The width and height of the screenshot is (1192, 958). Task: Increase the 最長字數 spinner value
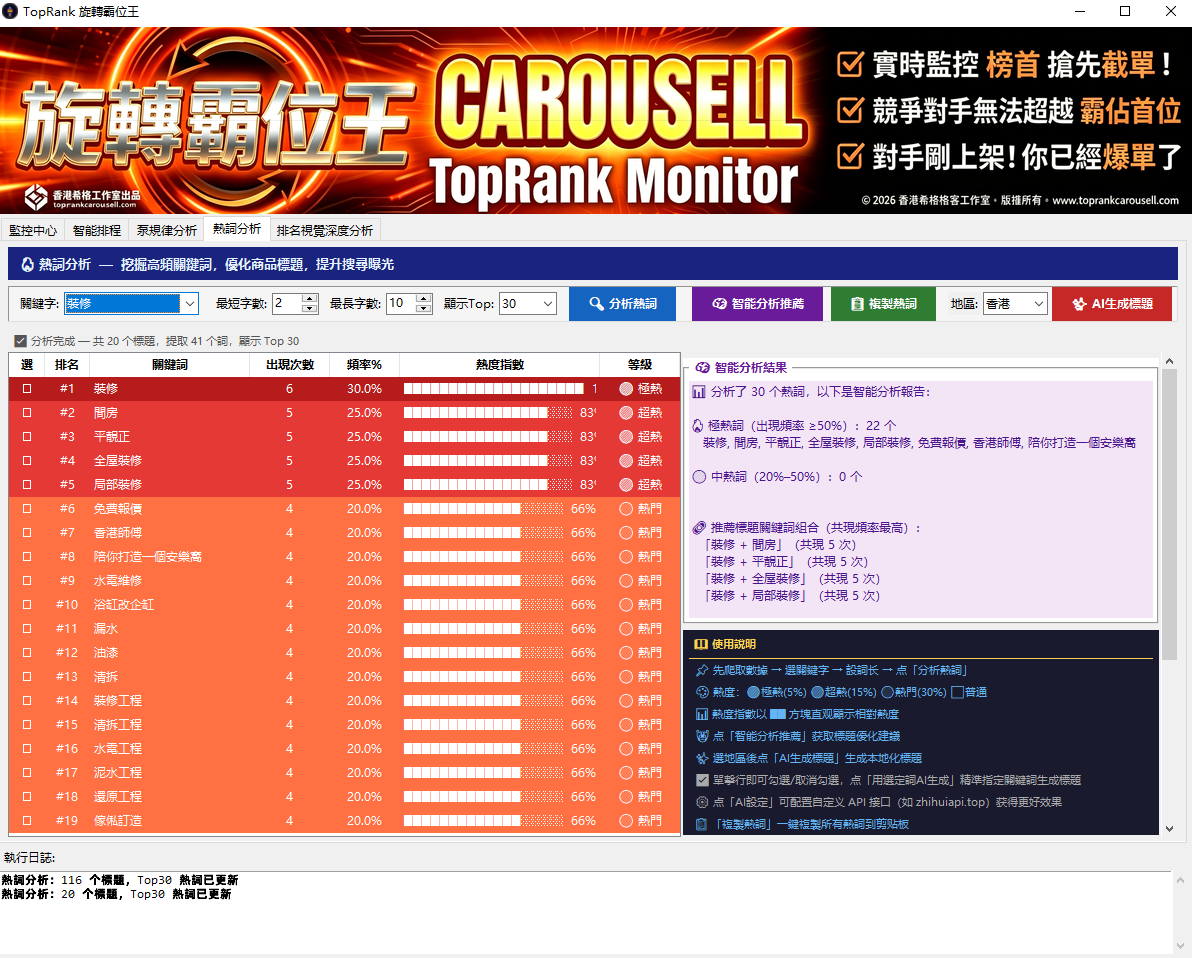(x=424, y=298)
